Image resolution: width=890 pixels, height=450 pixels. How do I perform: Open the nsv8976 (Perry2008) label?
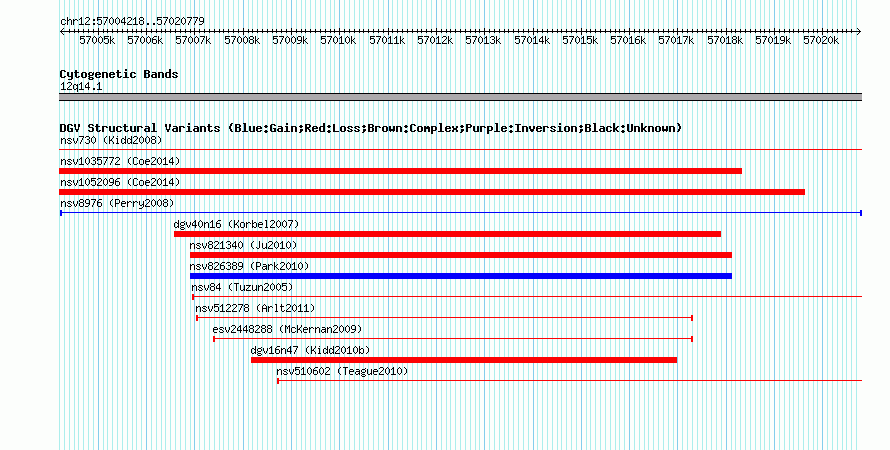pyautogui.click(x=117, y=203)
